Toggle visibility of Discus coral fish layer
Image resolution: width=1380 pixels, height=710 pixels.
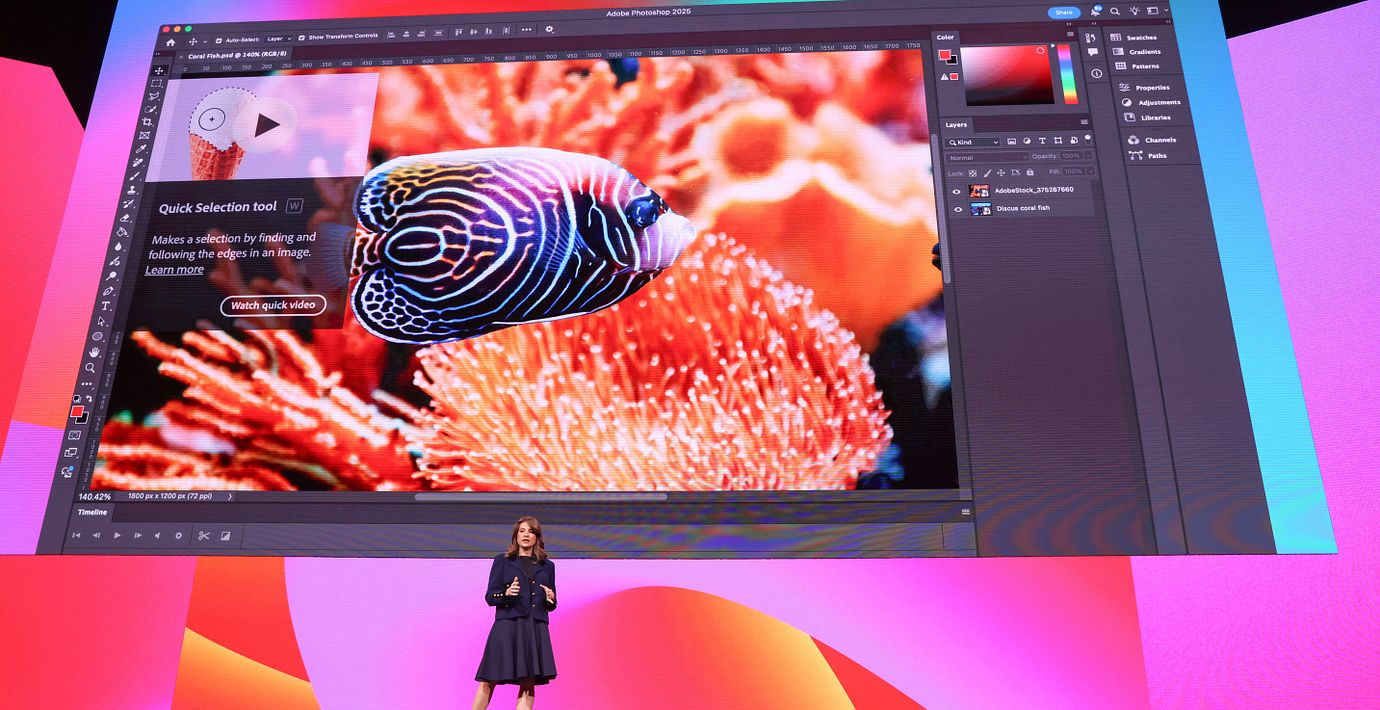coord(958,209)
